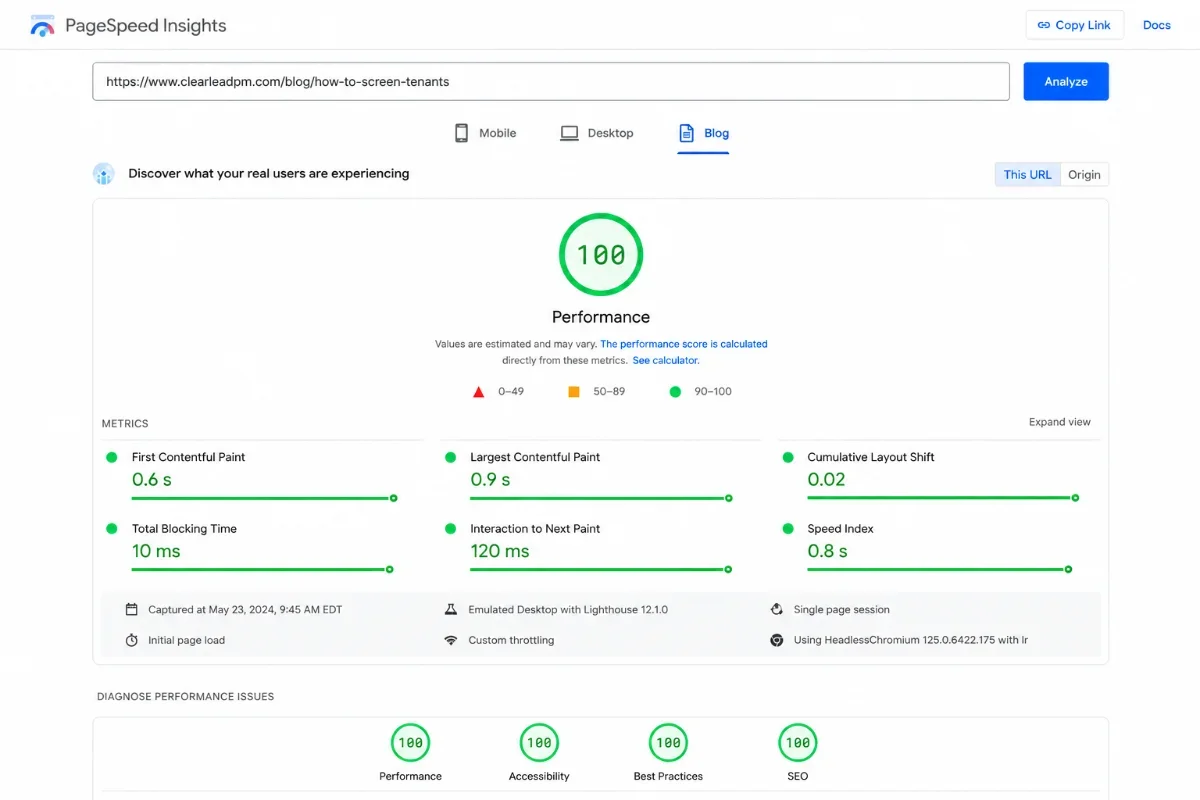Jump to the Best Practices category gauge
Viewport: 1200px width, 800px height.
click(x=668, y=743)
